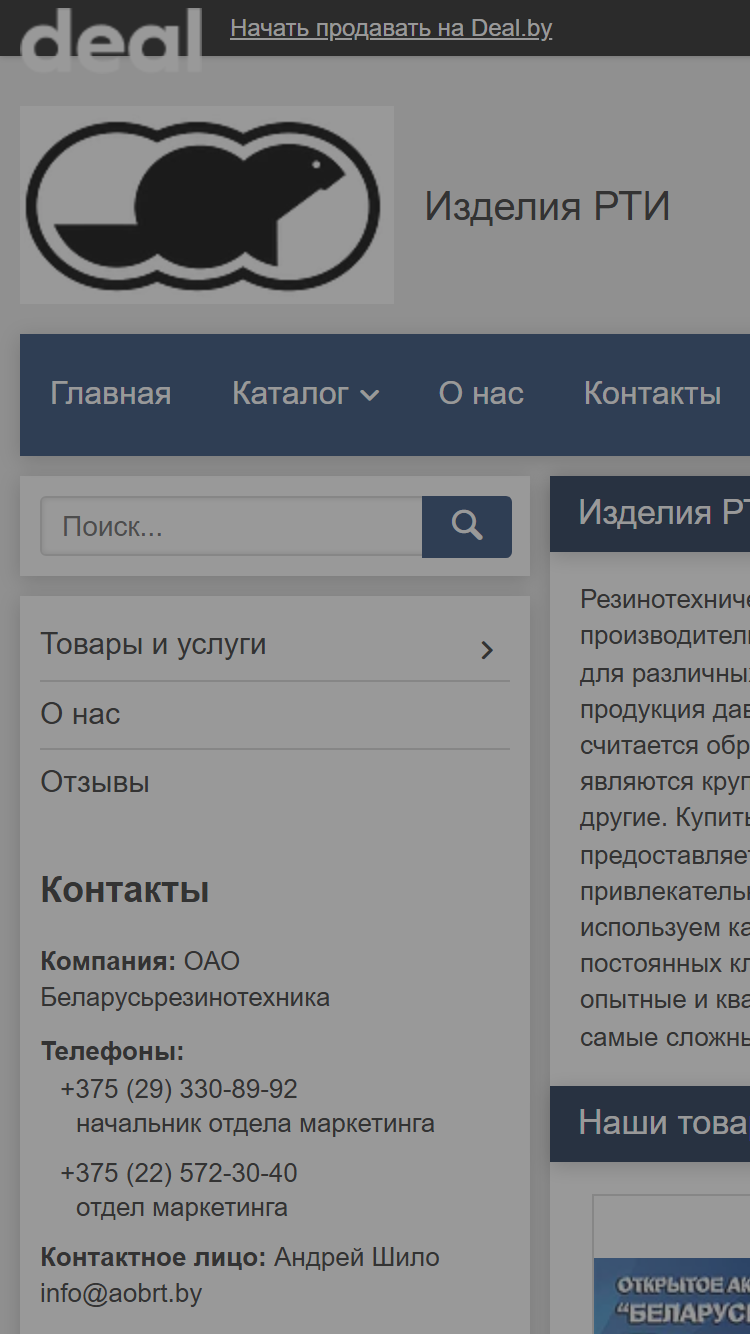Go to the 'Главная' menu item

pyautogui.click(x=111, y=394)
